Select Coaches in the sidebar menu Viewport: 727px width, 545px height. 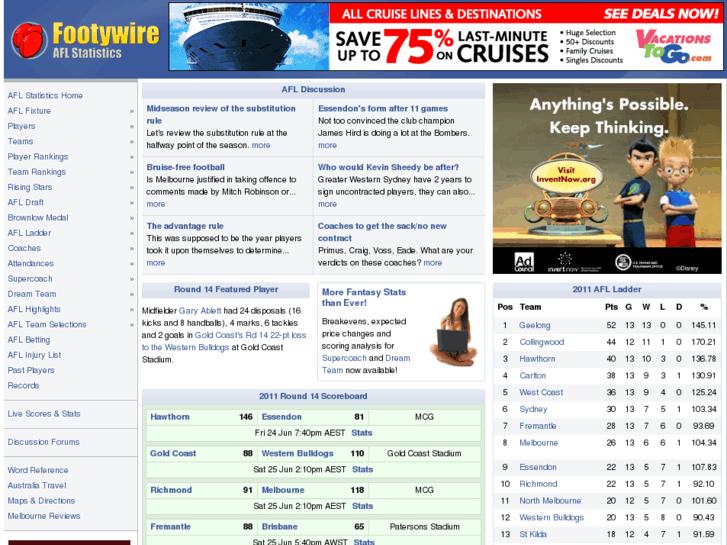24,248
